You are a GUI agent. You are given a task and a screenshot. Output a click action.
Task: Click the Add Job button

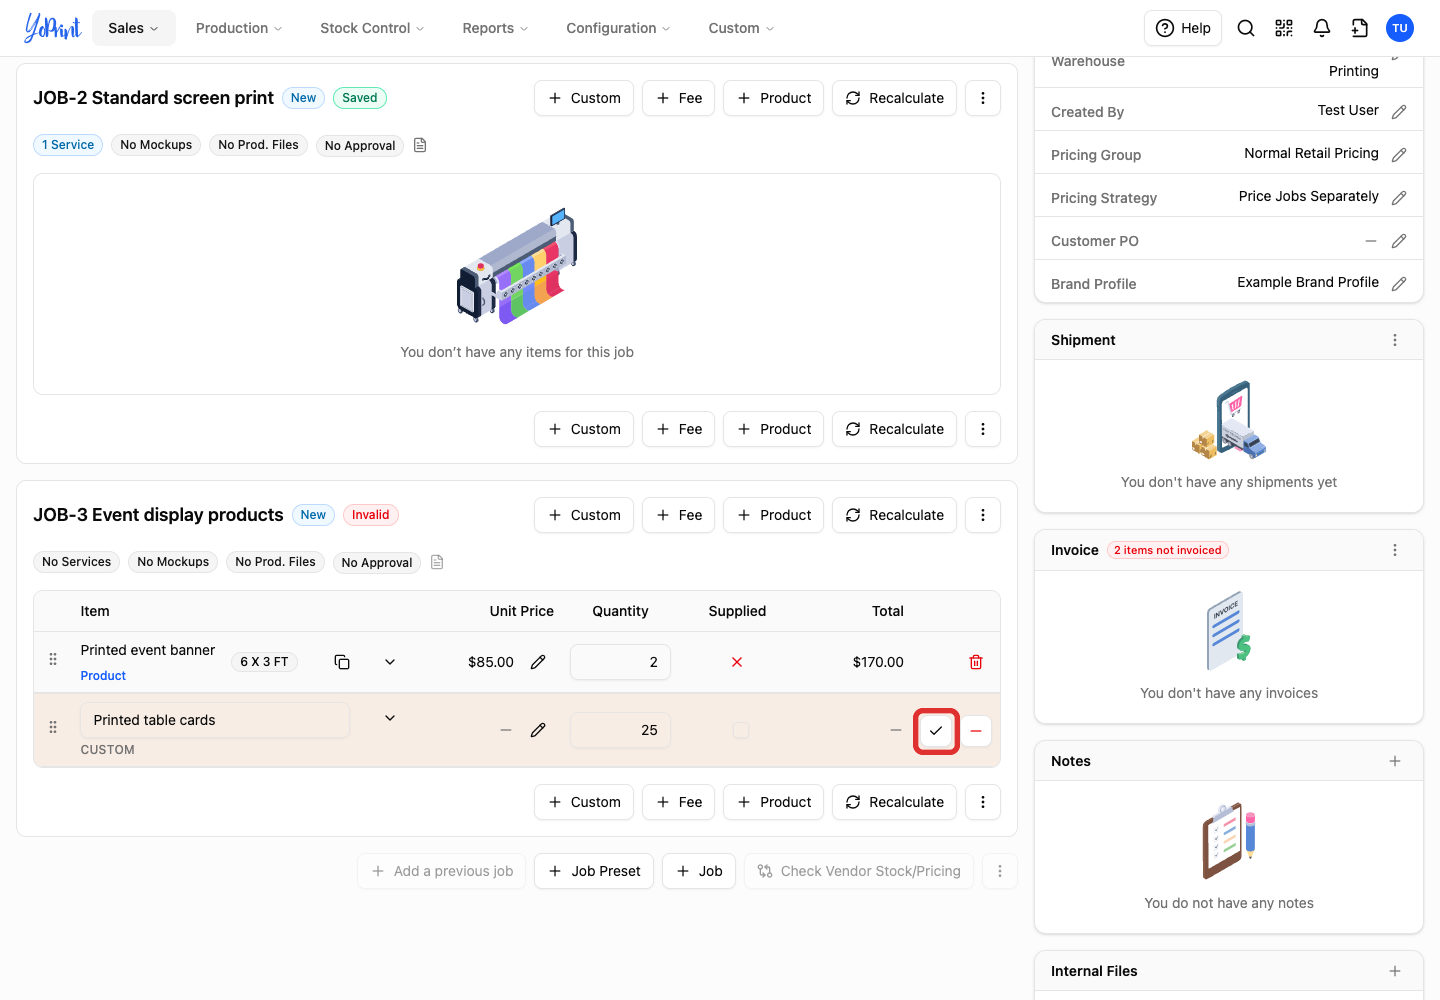point(699,871)
